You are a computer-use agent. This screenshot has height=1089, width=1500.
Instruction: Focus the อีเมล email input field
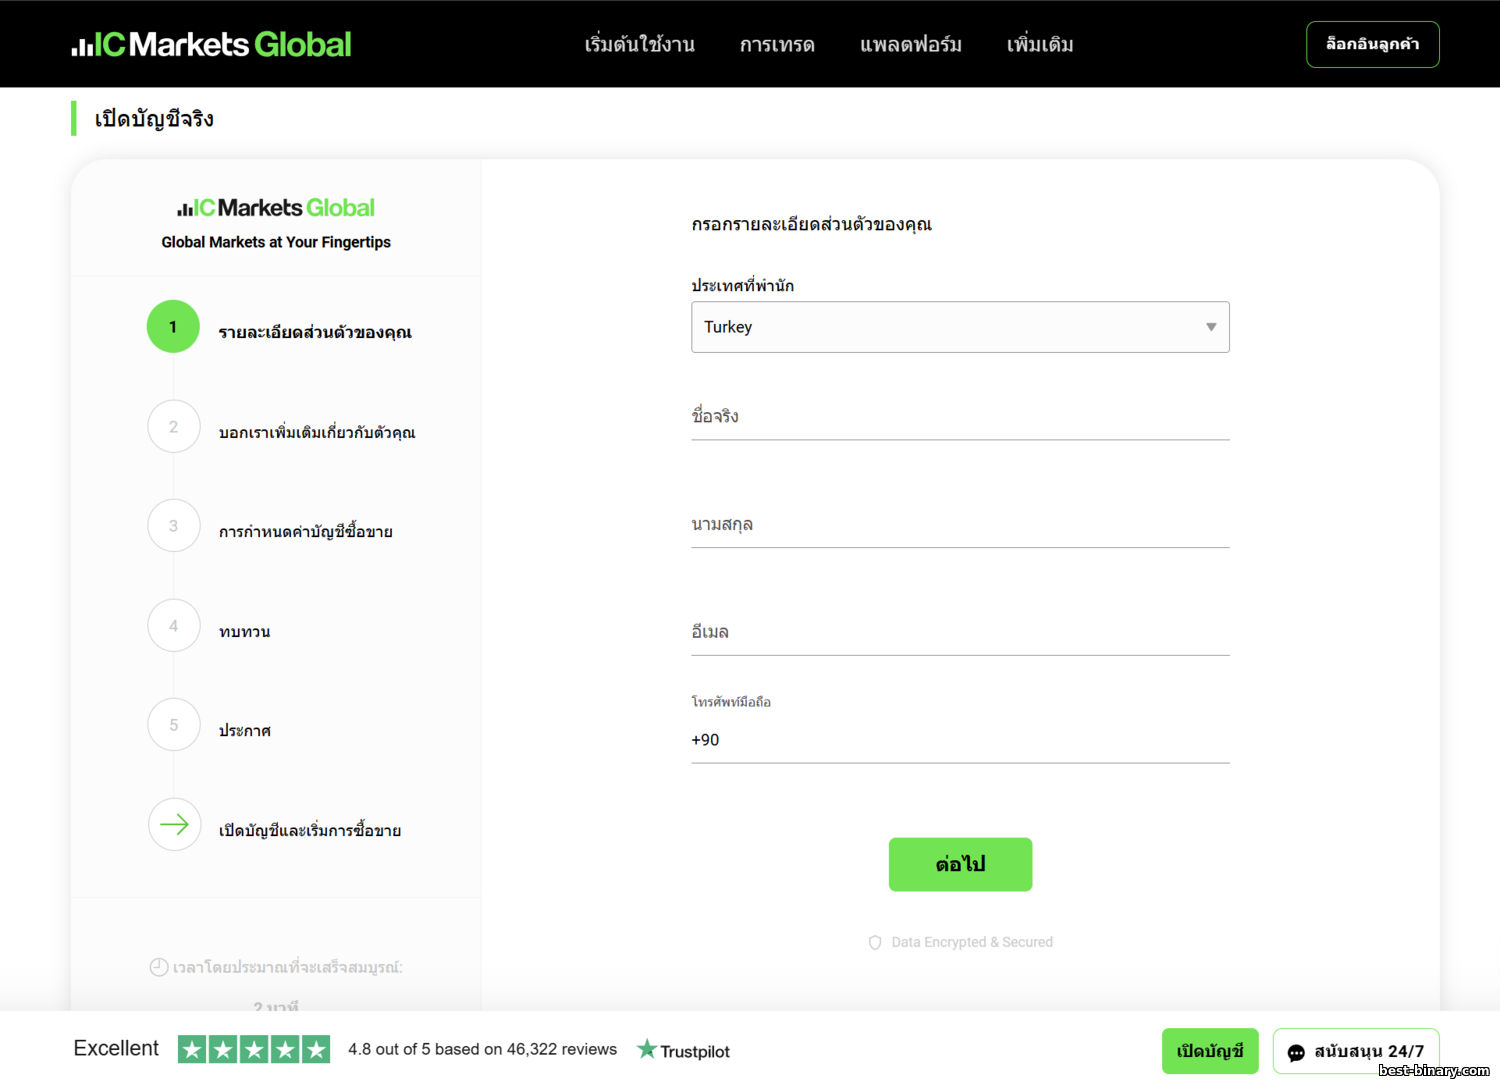(x=959, y=634)
